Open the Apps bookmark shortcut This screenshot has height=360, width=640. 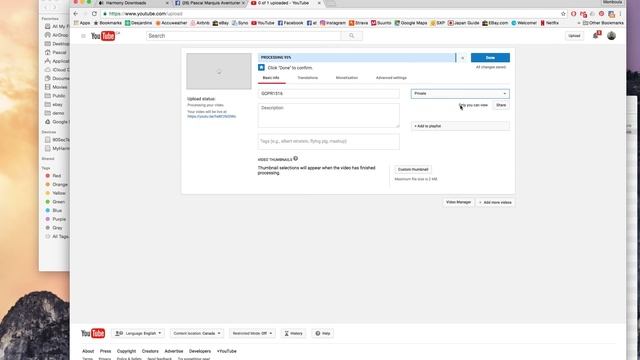82,23
